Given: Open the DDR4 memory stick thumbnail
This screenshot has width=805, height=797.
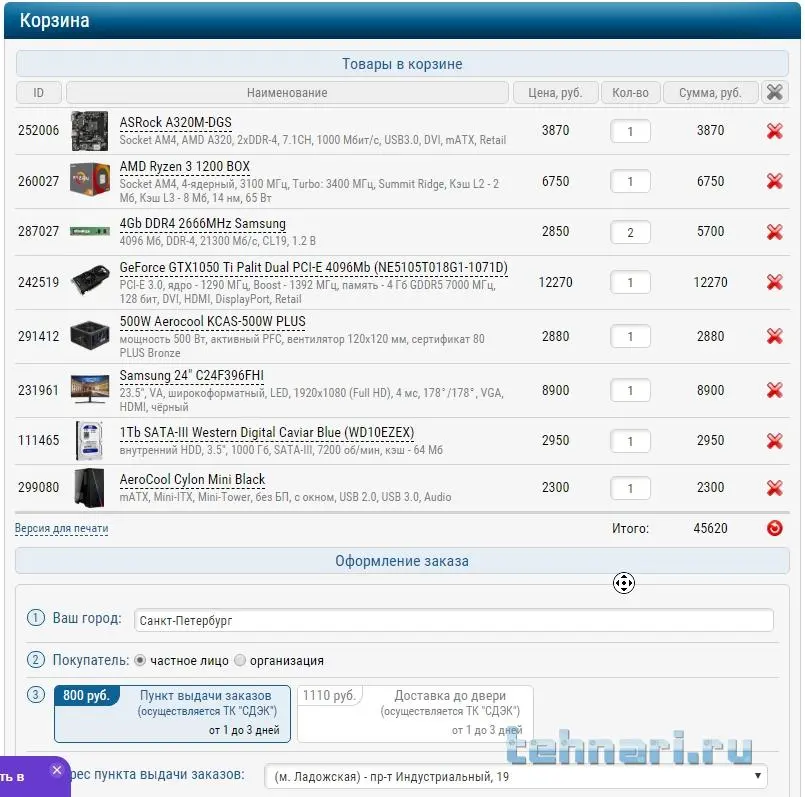Looking at the screenshot, I should [x=89, y=231].
